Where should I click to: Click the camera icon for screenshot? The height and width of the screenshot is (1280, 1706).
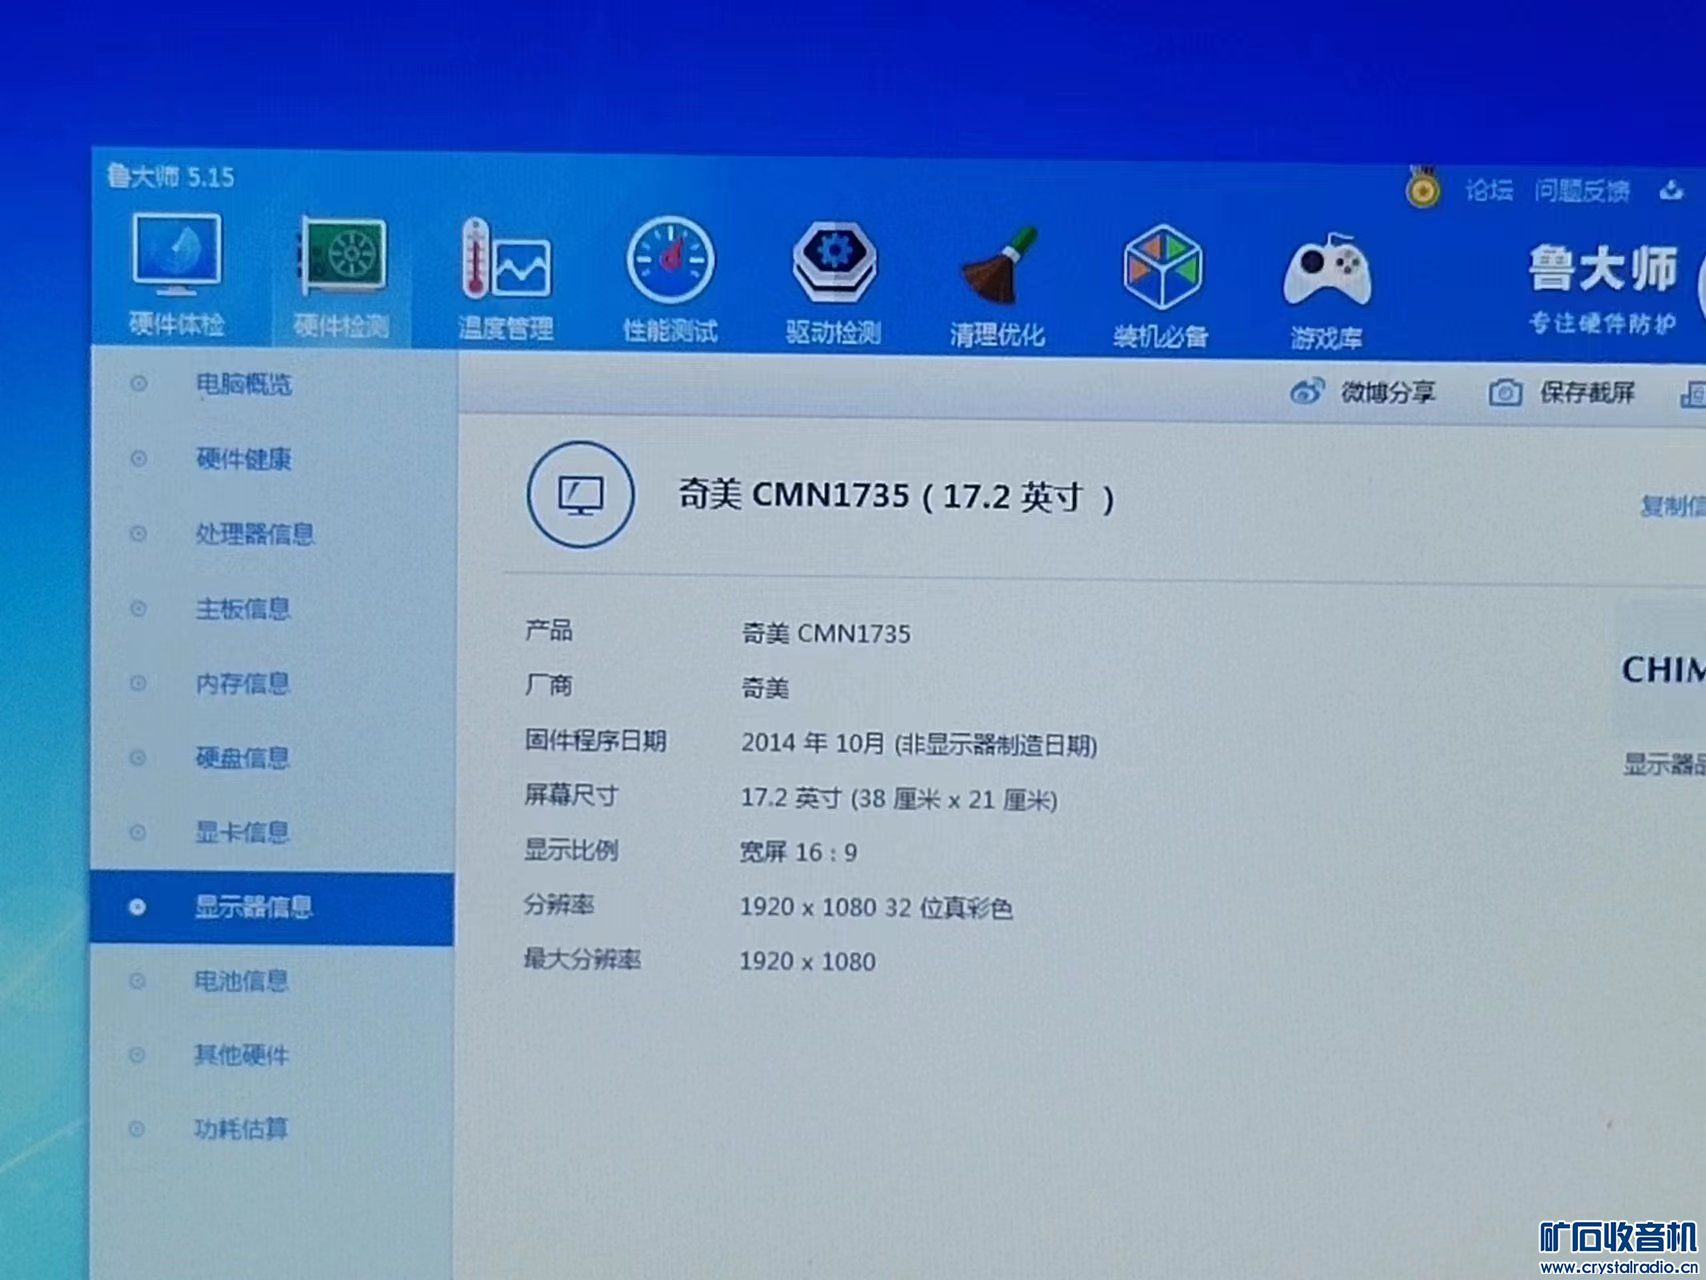point(1505,392)
